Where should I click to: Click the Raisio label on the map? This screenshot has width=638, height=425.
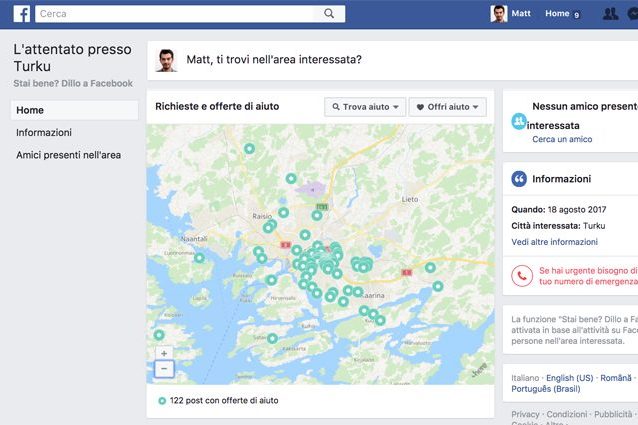point(262,216)
